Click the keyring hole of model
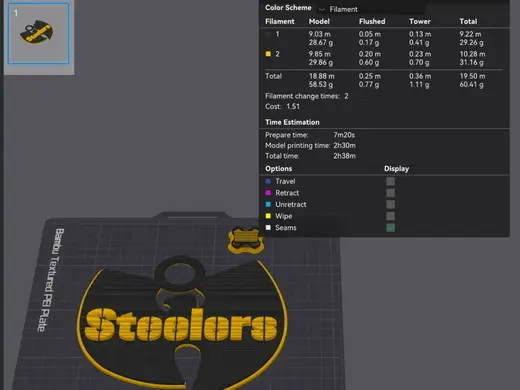This screenshot has height=390, width=520. [180, 275]
